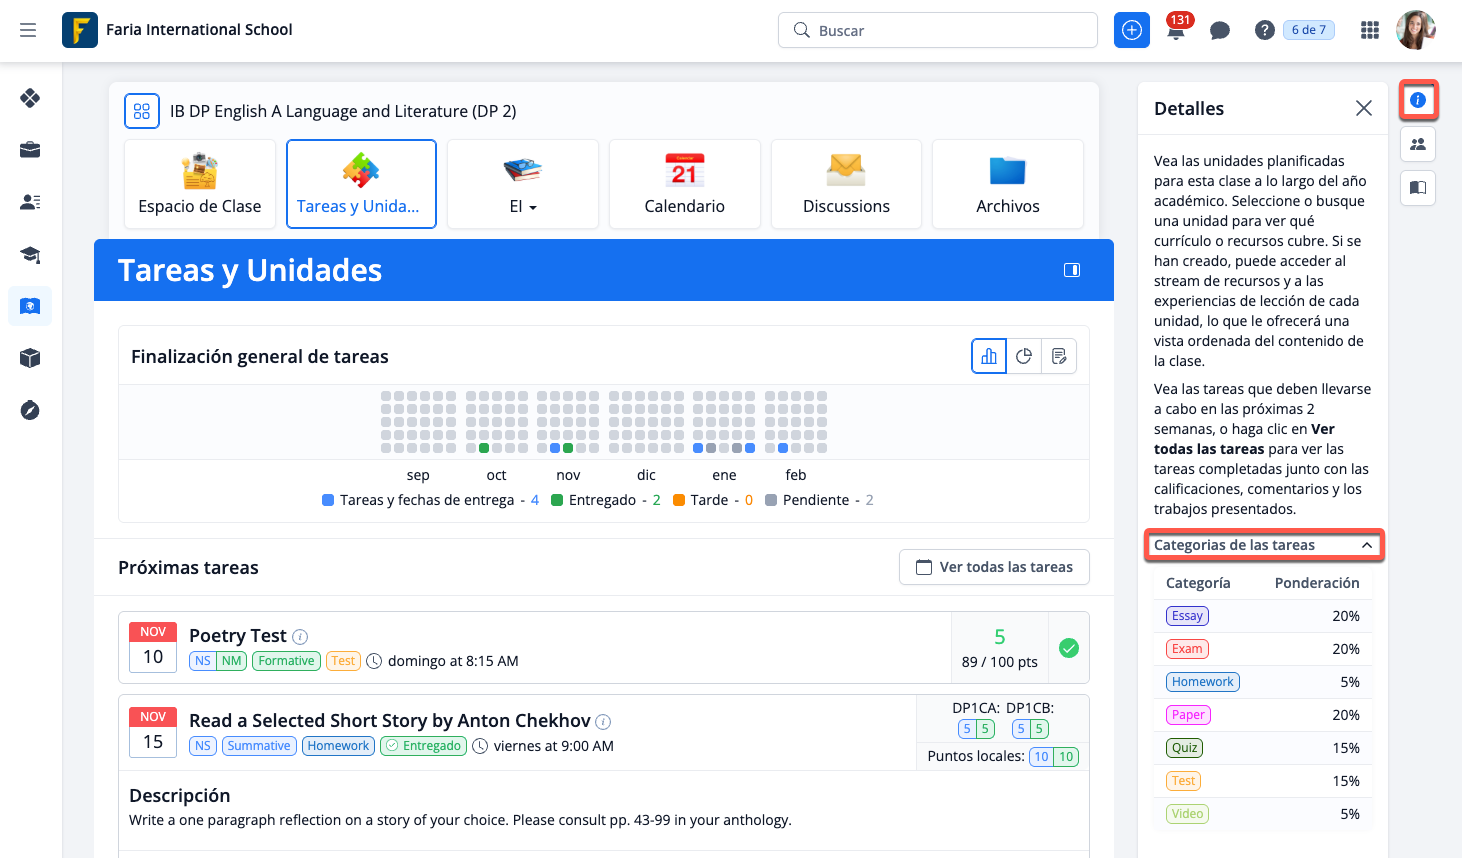1462x858 pixels.
Task: Open the class members icon in right rail
Action: coord(1418,144)
